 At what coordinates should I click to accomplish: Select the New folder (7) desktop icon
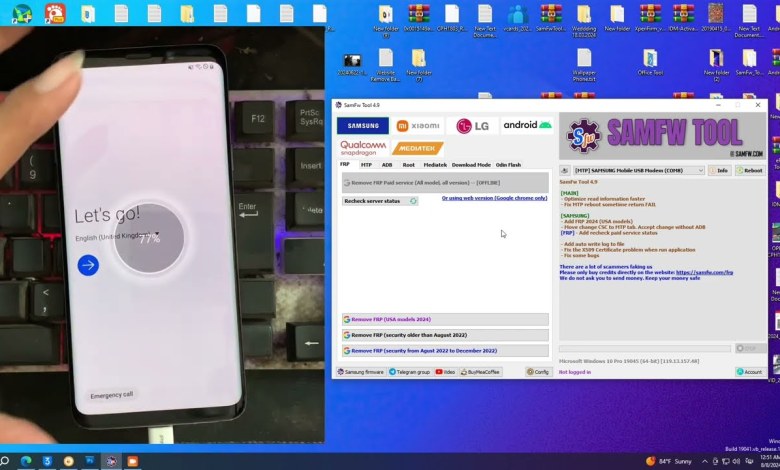[x=419, y=65]
